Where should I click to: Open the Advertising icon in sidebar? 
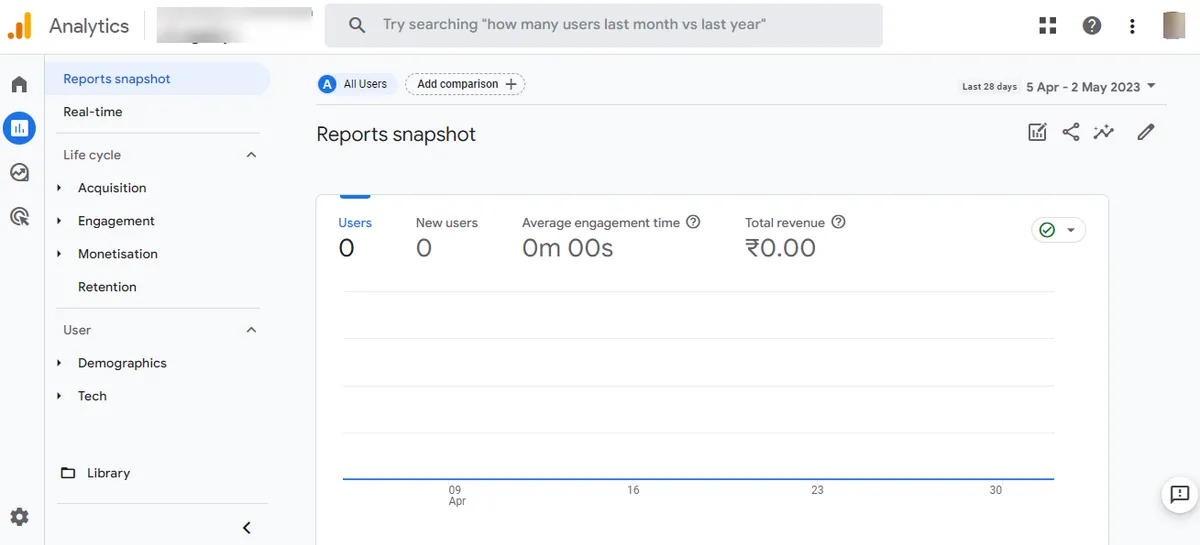19,216
